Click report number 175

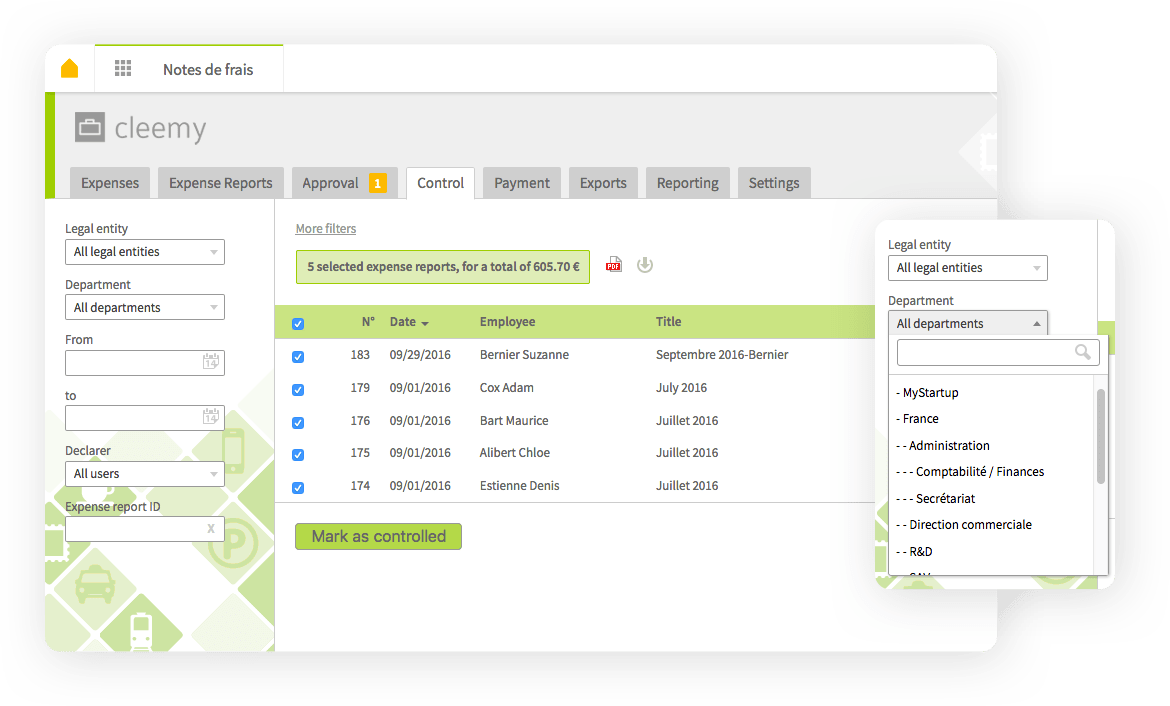click(360, 453)
